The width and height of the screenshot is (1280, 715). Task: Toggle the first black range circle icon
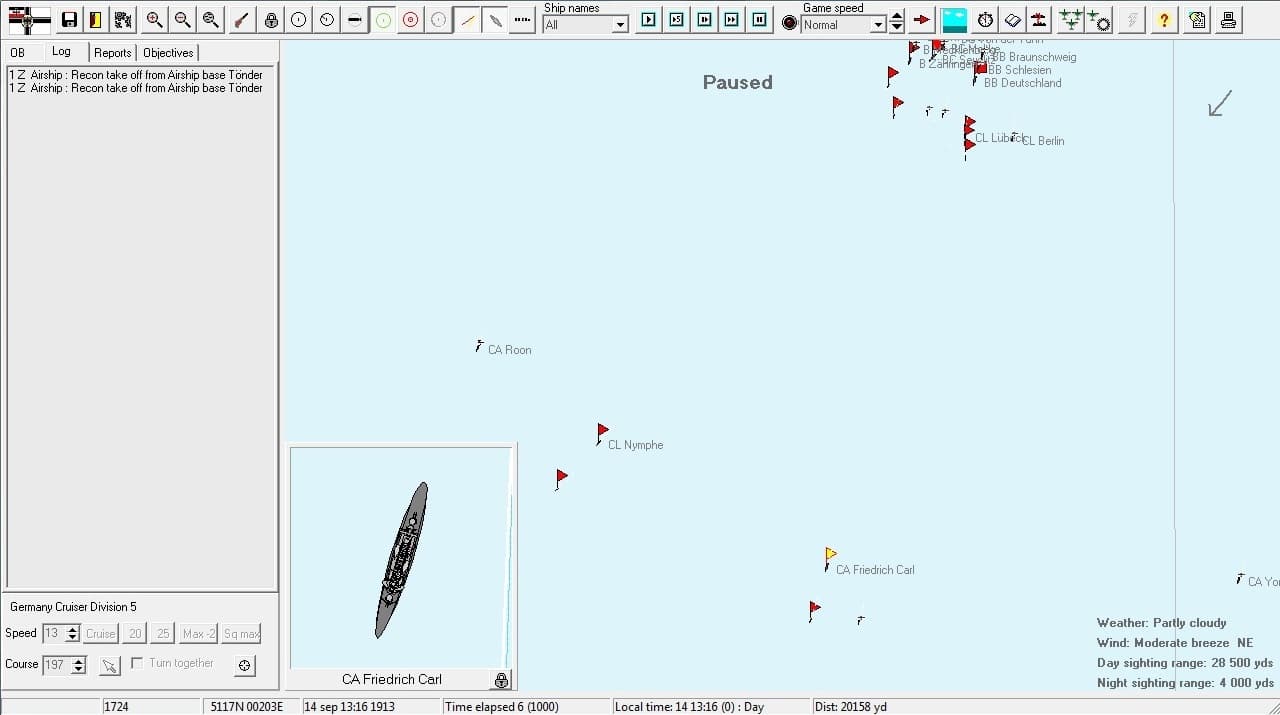[299, 20]
